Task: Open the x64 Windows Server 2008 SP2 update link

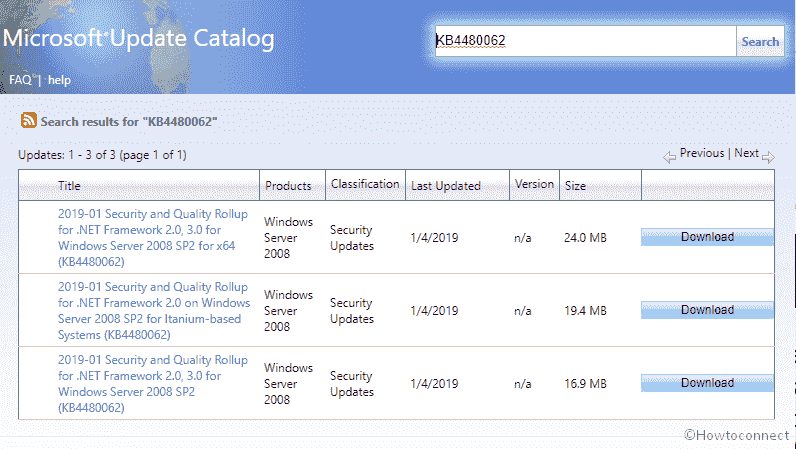Action: [153, 238]
